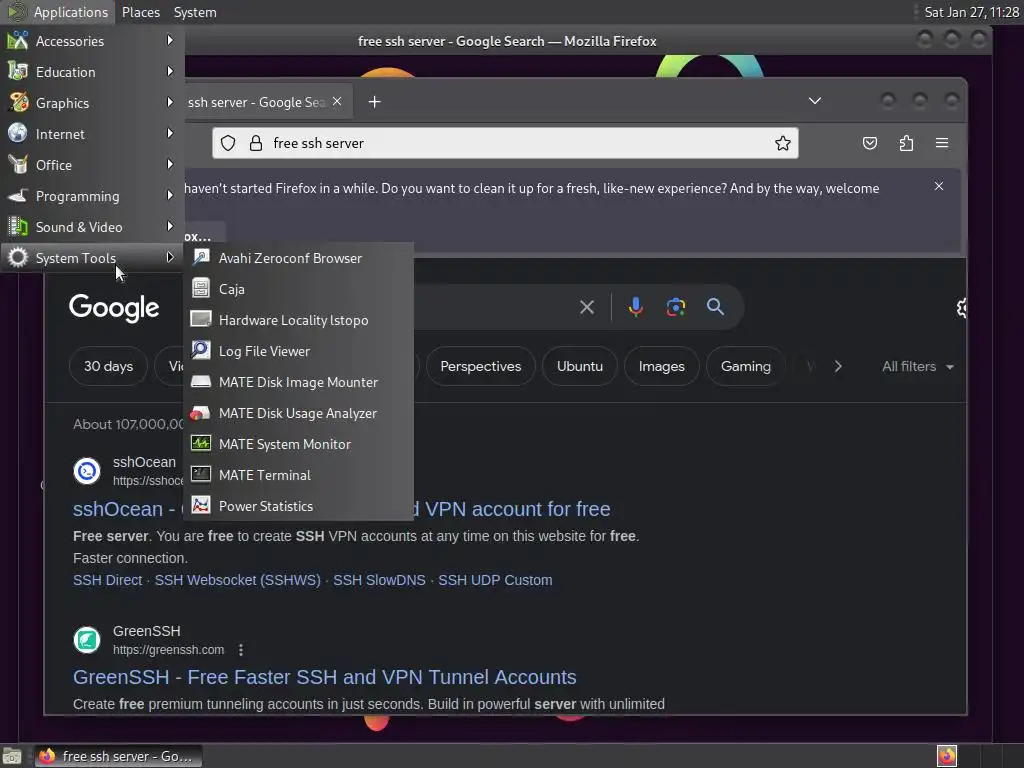1024x768 pixels.
Task: Open Log File Viewer
Action: click(x=298, y=351)
